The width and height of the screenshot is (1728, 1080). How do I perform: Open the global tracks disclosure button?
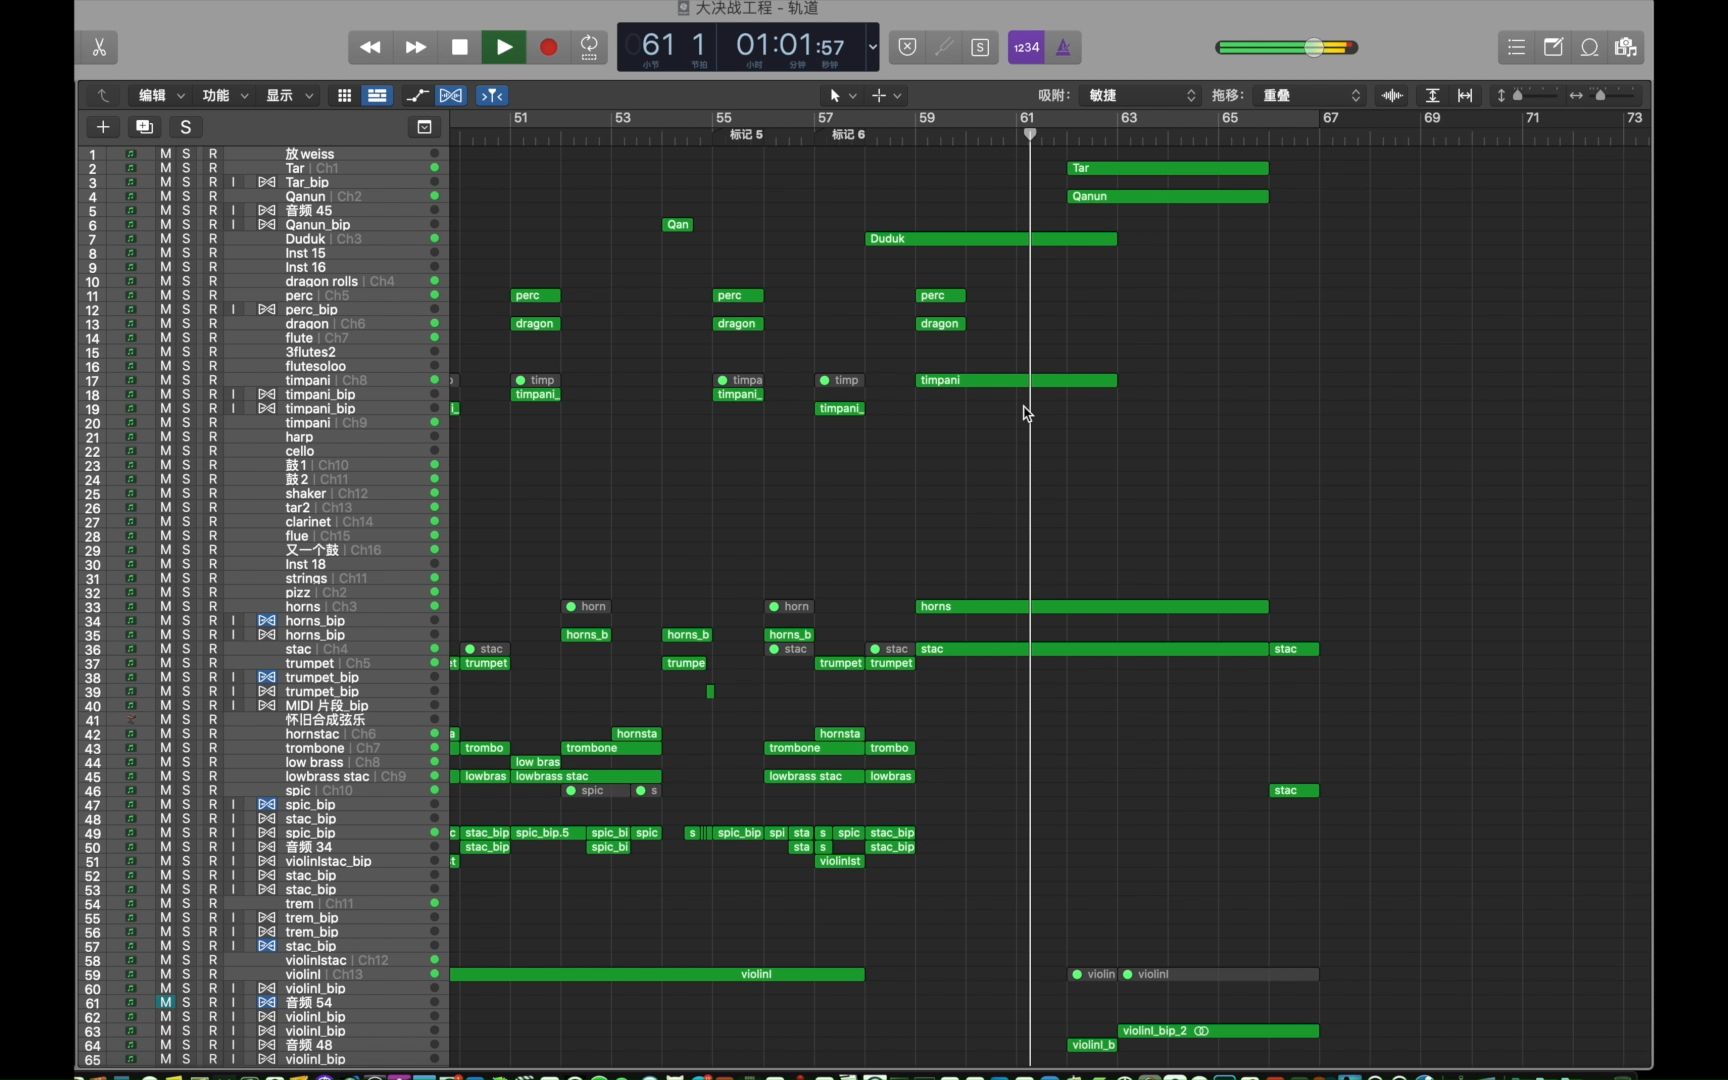pos(424,127)
